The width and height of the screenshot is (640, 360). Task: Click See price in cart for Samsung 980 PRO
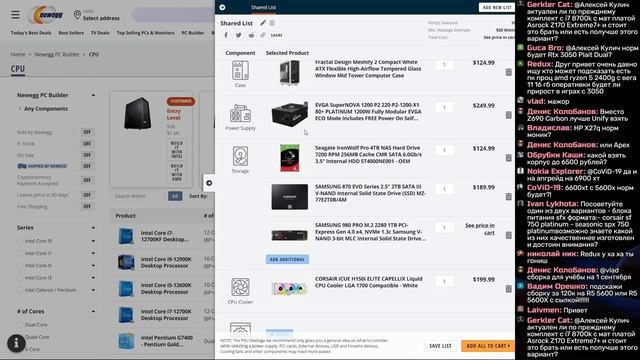tap(480, 229)
